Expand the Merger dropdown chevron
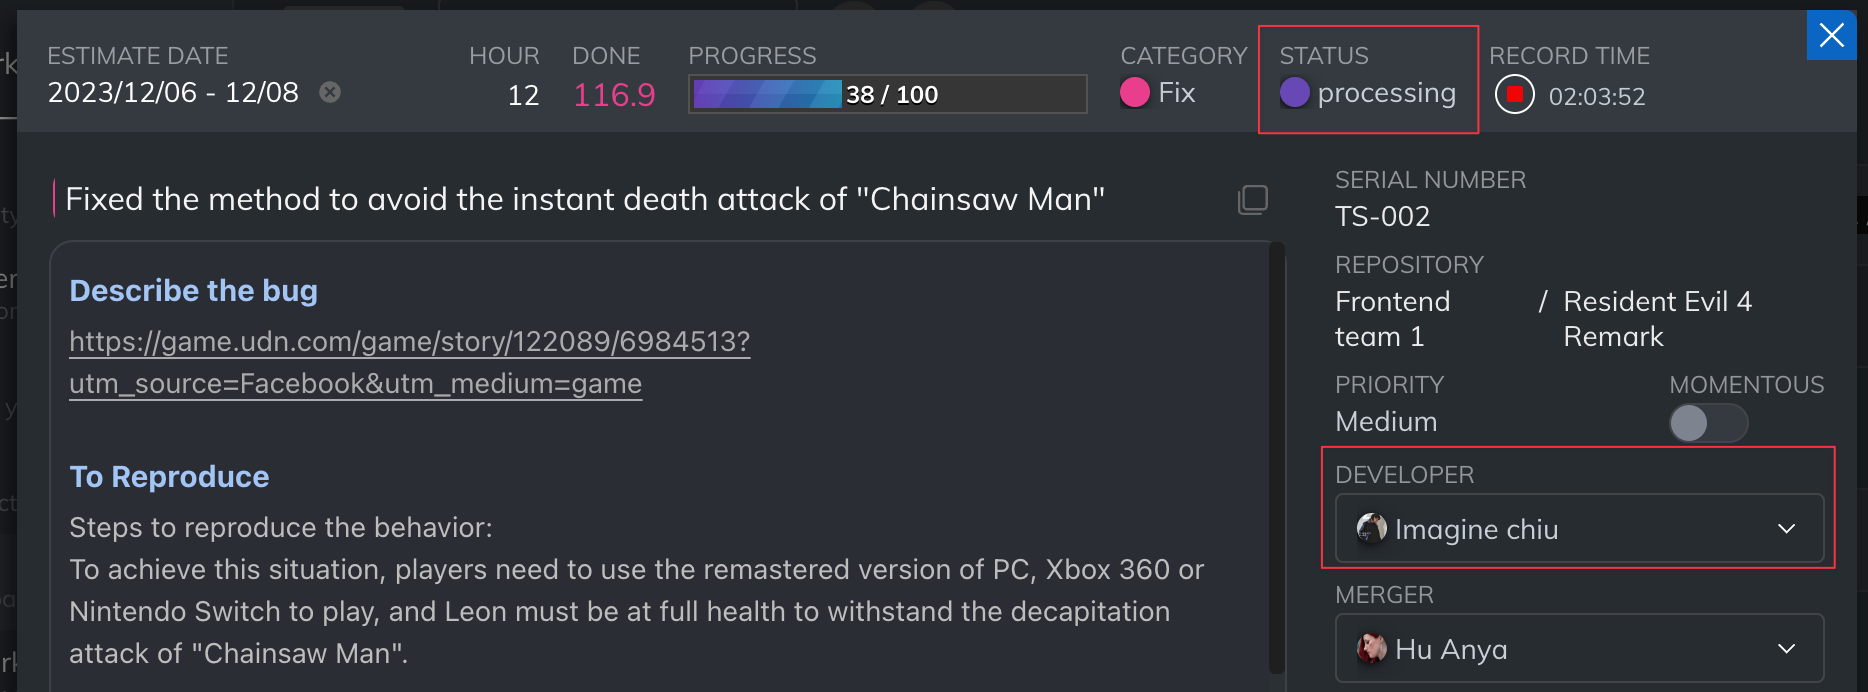The width and height of the screenshot is (1868, 692). [x=1786, y=649]
